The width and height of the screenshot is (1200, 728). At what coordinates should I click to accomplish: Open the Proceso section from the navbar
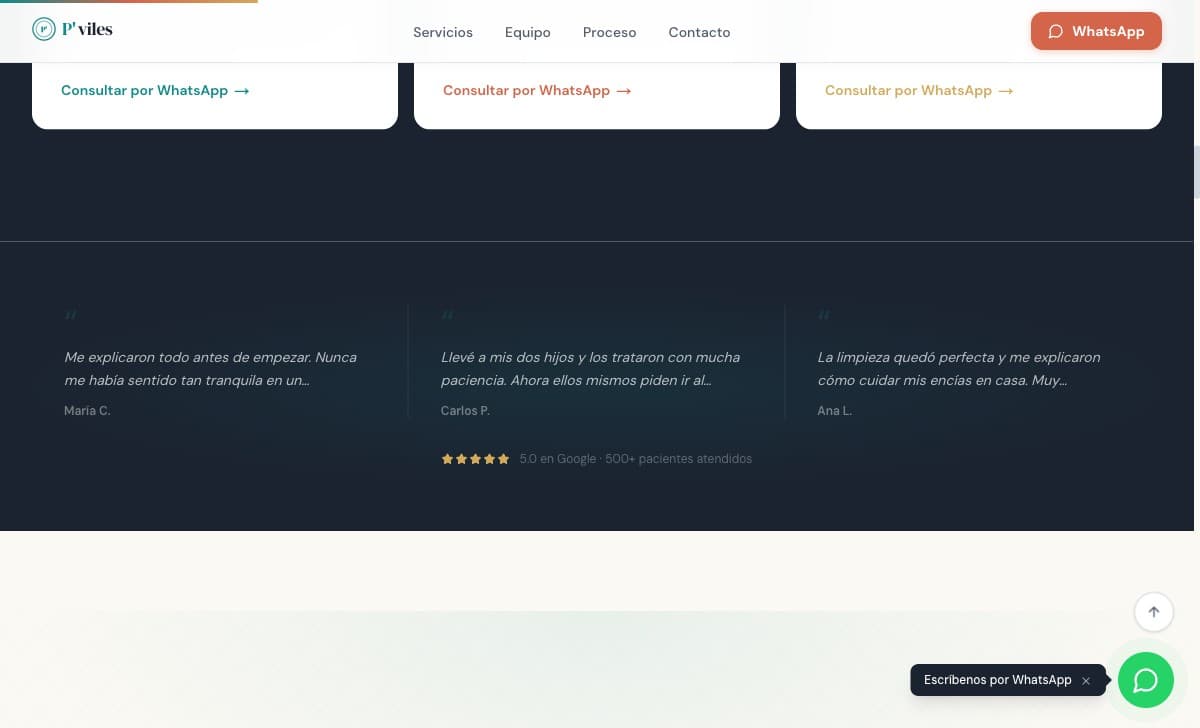pyautogui.click(x=609, y=32)
